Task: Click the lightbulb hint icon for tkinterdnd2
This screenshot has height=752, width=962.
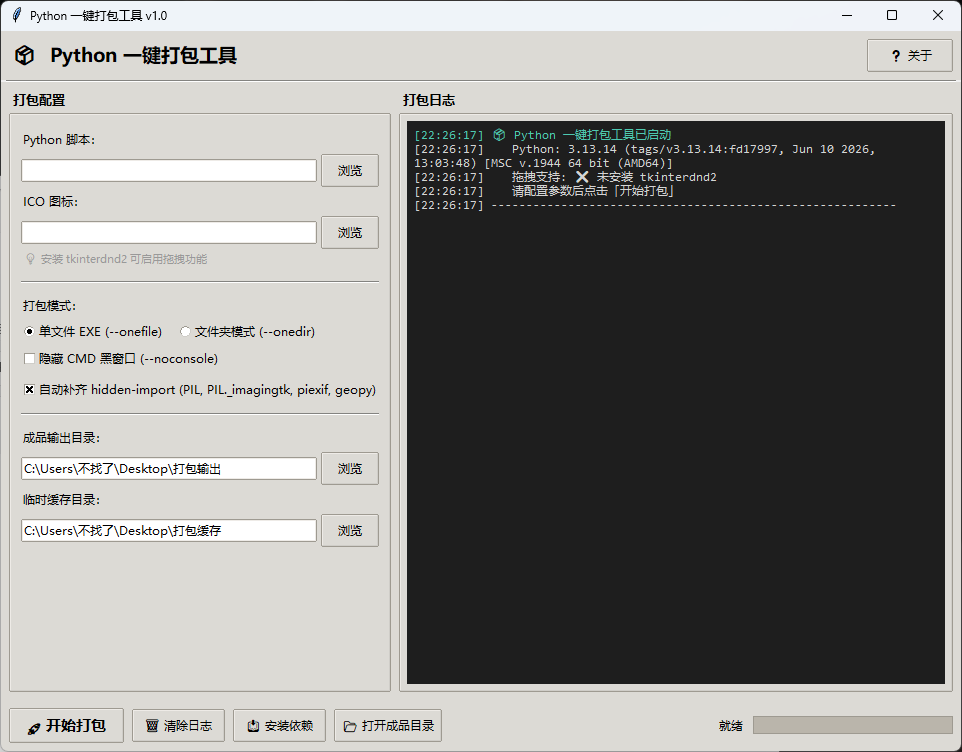Action: (30, 259)
